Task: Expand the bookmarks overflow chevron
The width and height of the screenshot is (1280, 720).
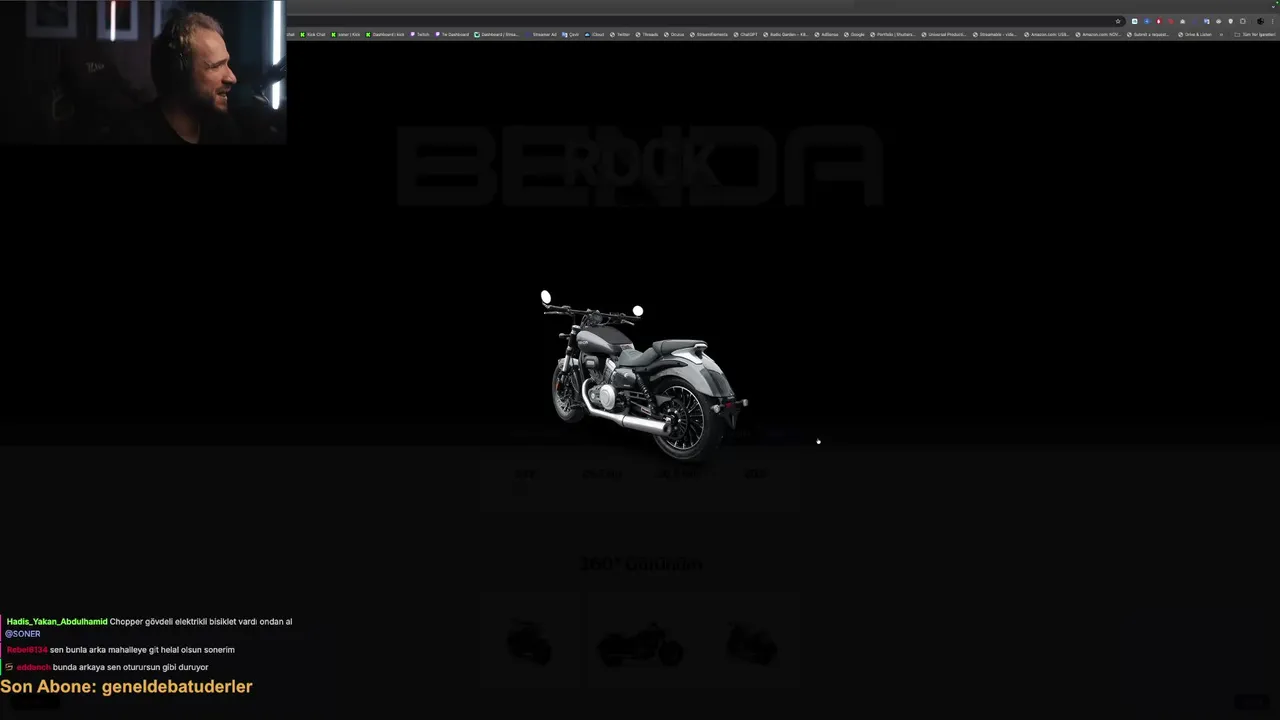Action: [x=1221, y=34]
